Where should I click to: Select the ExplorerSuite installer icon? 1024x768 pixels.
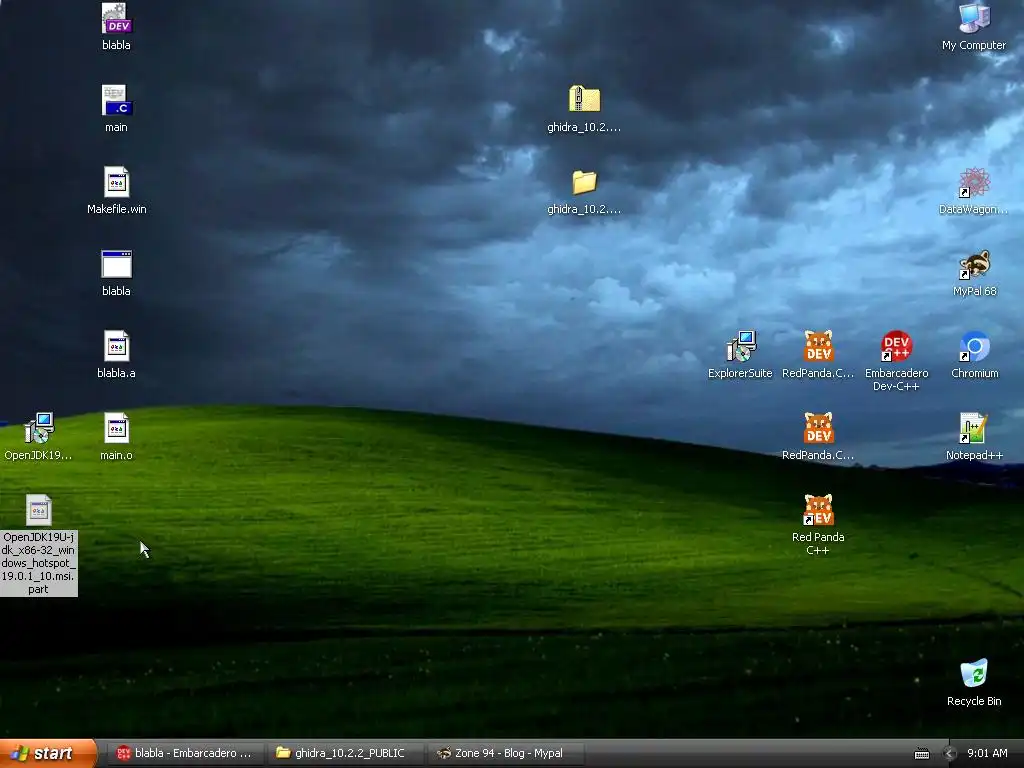741,346
